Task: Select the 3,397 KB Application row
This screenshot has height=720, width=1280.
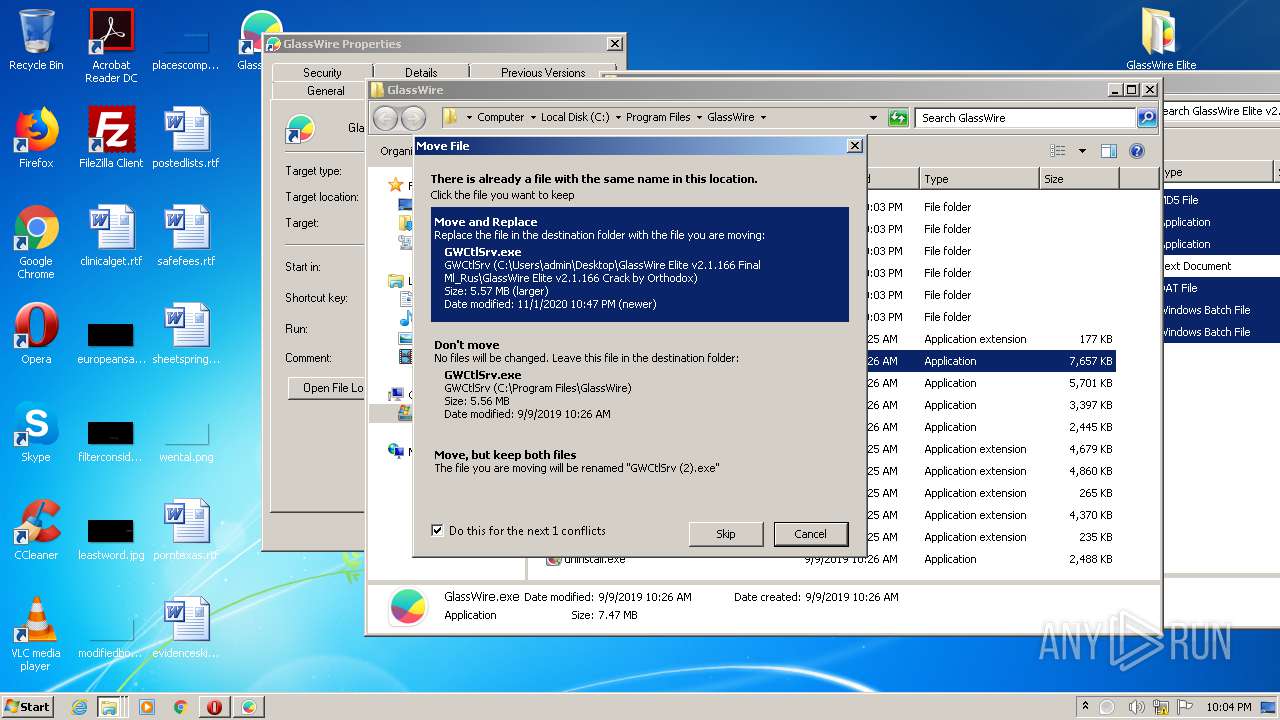Action: tap(990, 405)
